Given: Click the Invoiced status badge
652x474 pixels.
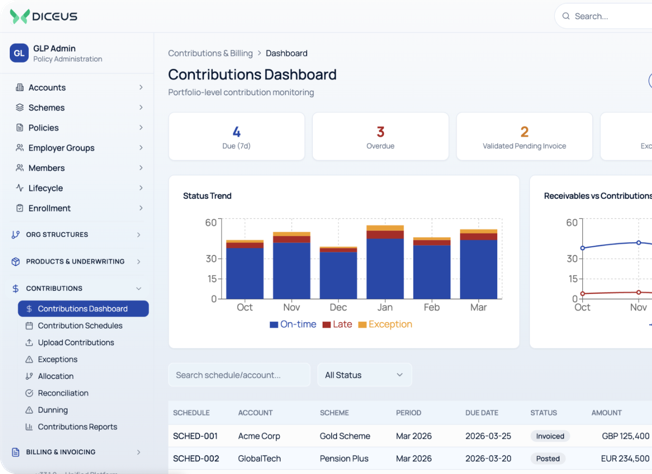Looking at the screenshot, I should [550, 436].
